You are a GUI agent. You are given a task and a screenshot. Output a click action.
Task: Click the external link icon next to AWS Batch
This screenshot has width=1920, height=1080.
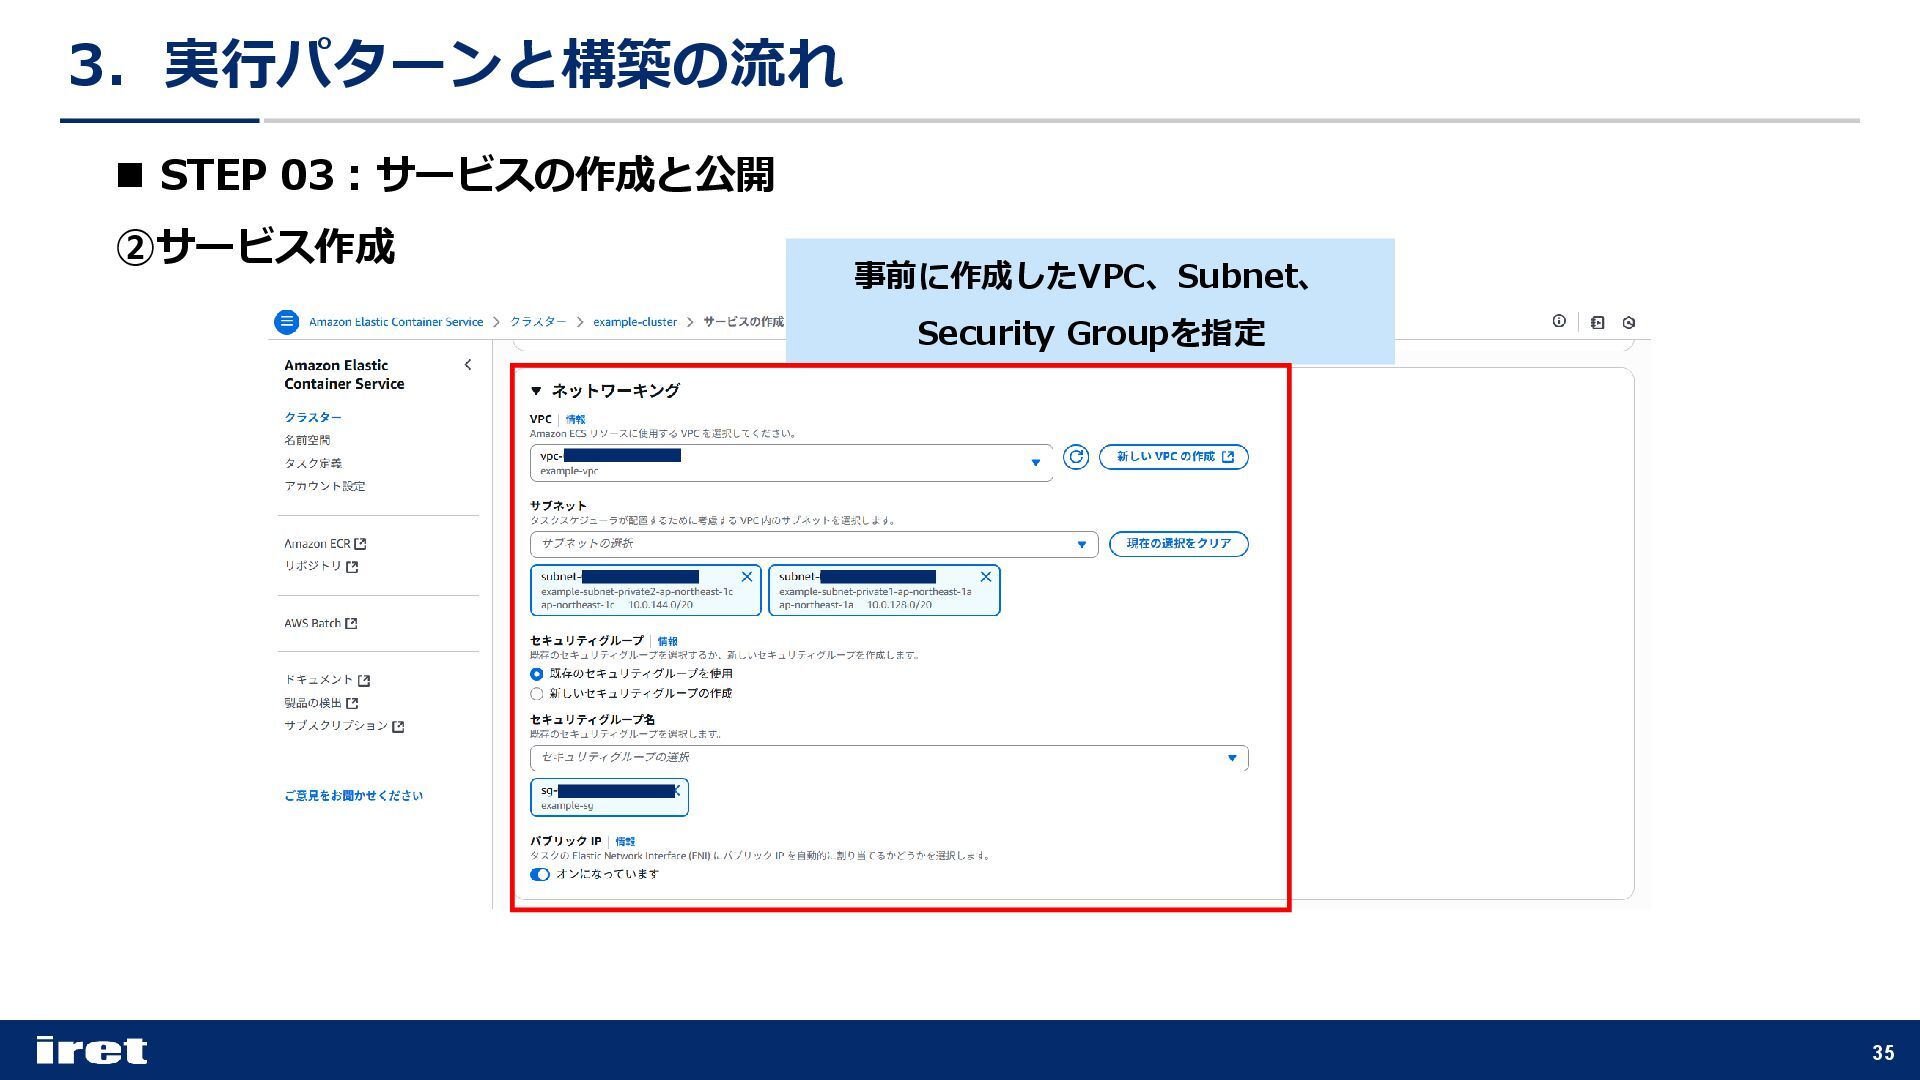[x=351, y=624]
